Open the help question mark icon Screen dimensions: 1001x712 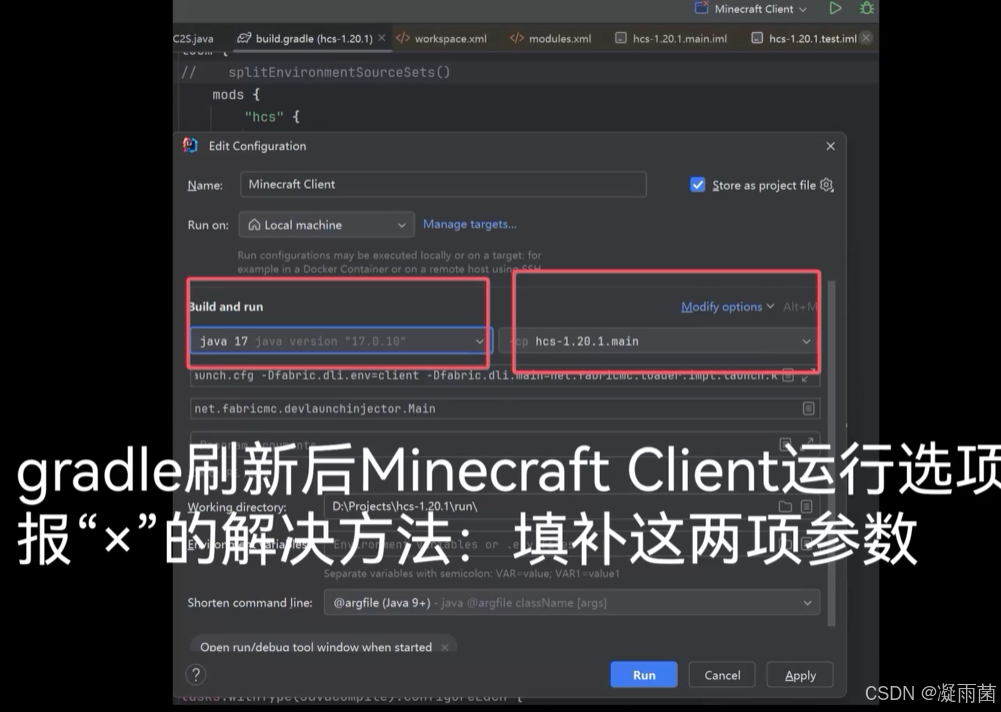tap(196, 674)
